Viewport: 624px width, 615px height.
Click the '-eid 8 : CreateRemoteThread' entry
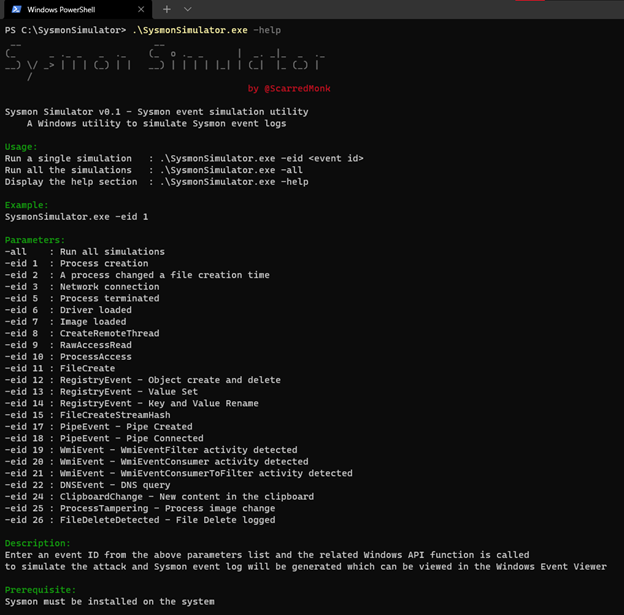click(82, 333)
